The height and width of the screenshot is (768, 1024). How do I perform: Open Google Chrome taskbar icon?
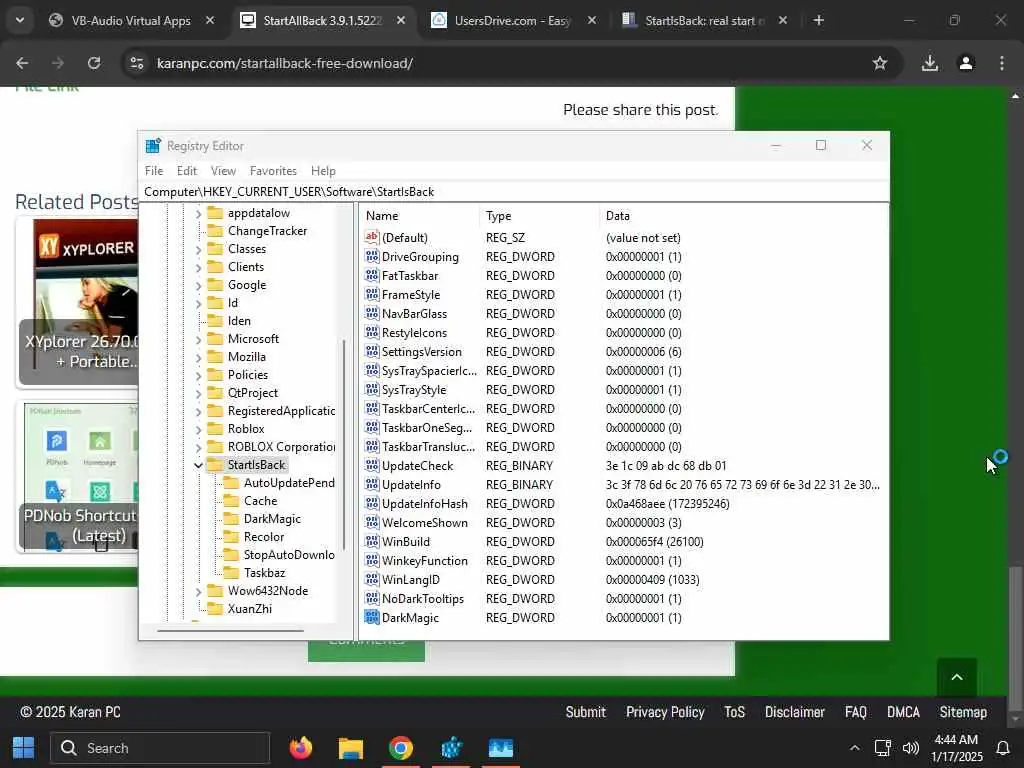(401, 748)
